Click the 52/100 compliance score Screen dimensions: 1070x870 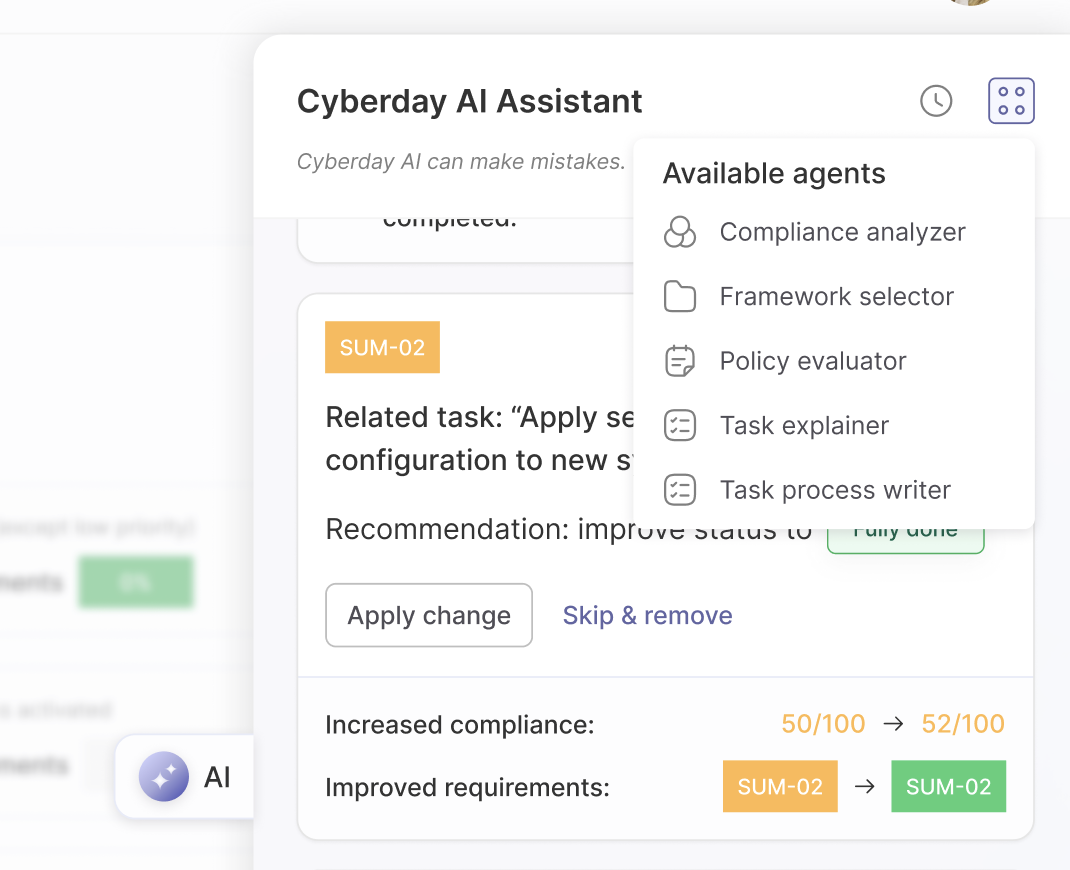coord(963,723)
